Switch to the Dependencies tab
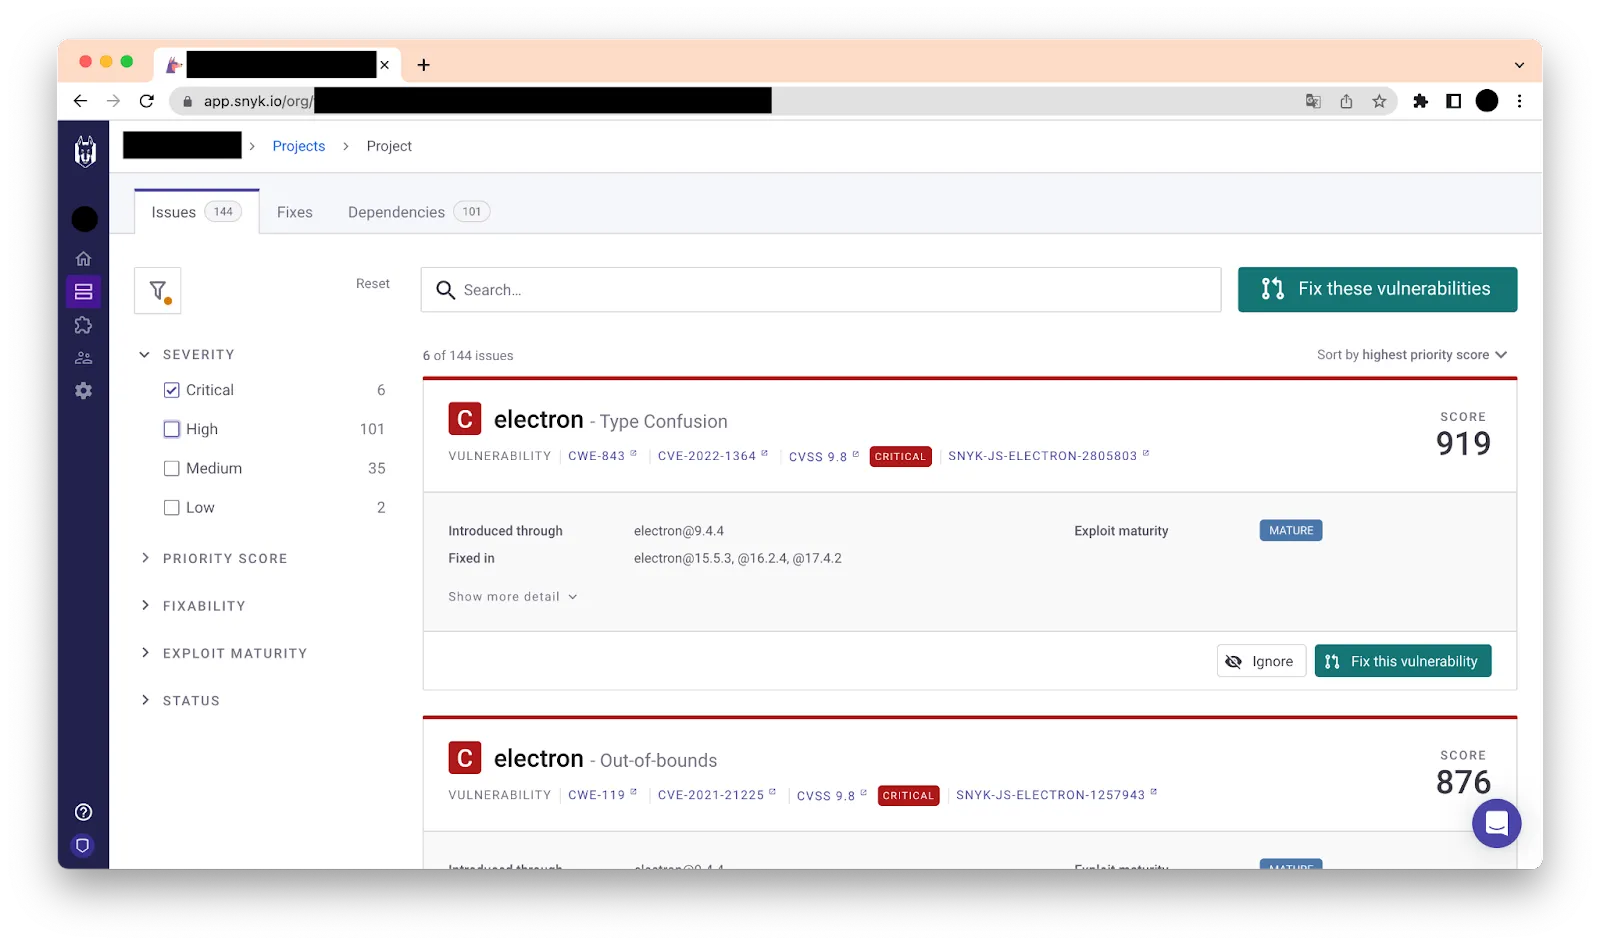Viewport: 1600px width, 945px height. (418, 212)
